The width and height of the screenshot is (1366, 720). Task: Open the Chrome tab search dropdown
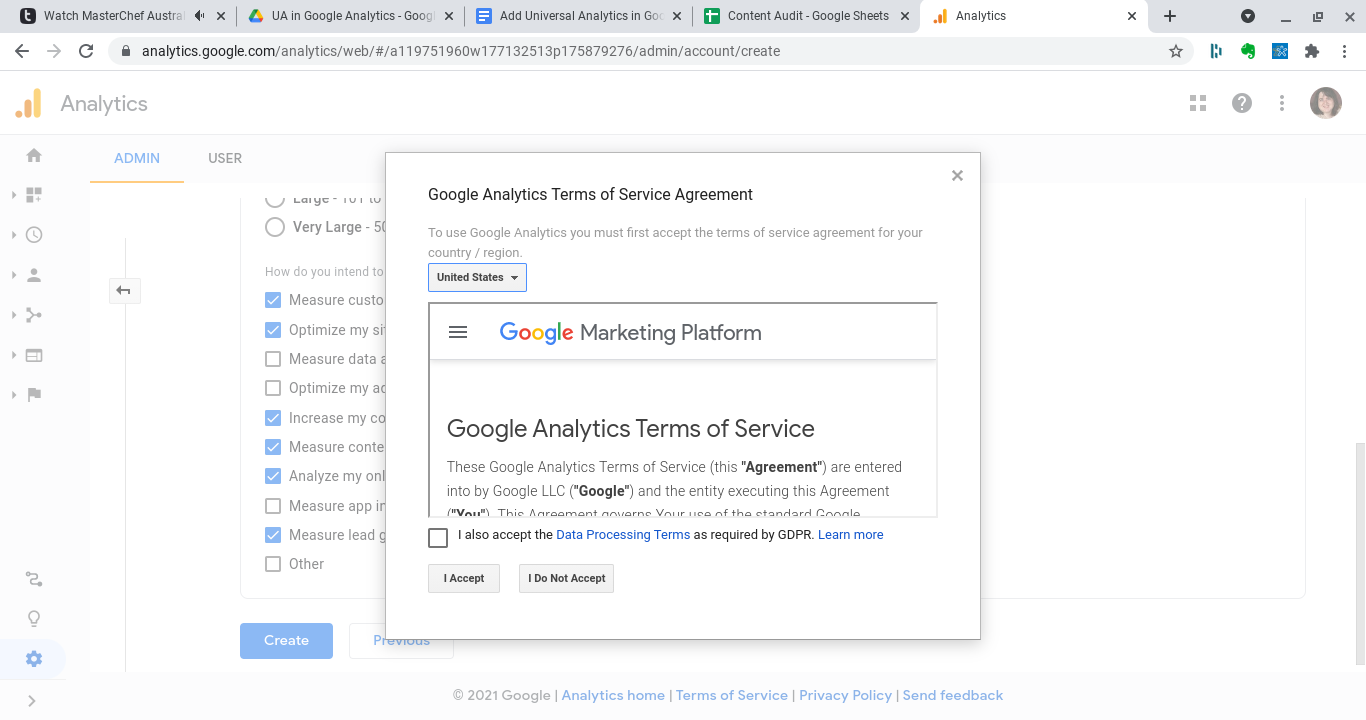(1248, 16)
